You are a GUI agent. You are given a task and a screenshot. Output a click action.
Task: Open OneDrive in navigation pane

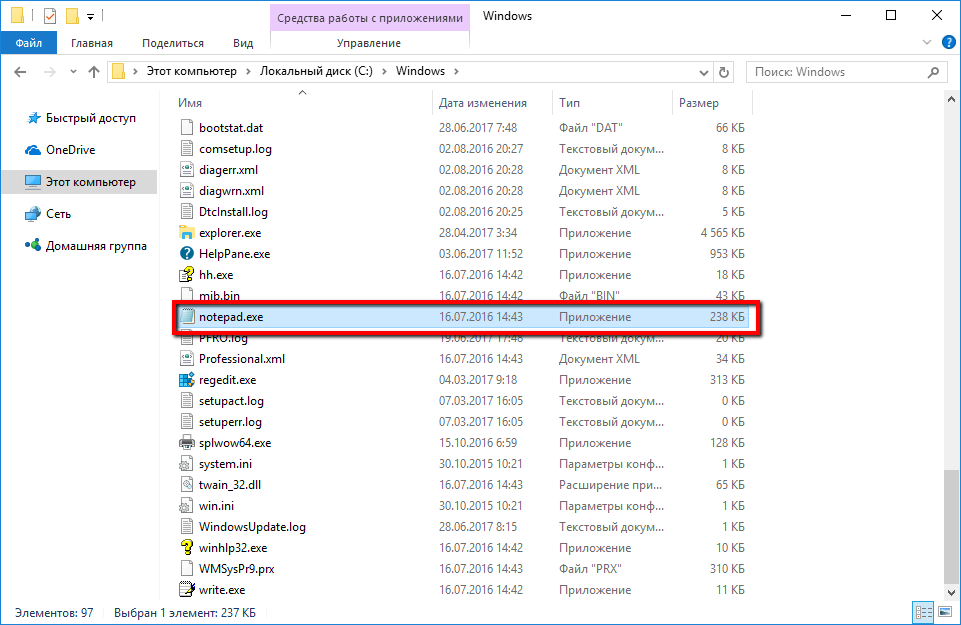(x=60, y=150)
